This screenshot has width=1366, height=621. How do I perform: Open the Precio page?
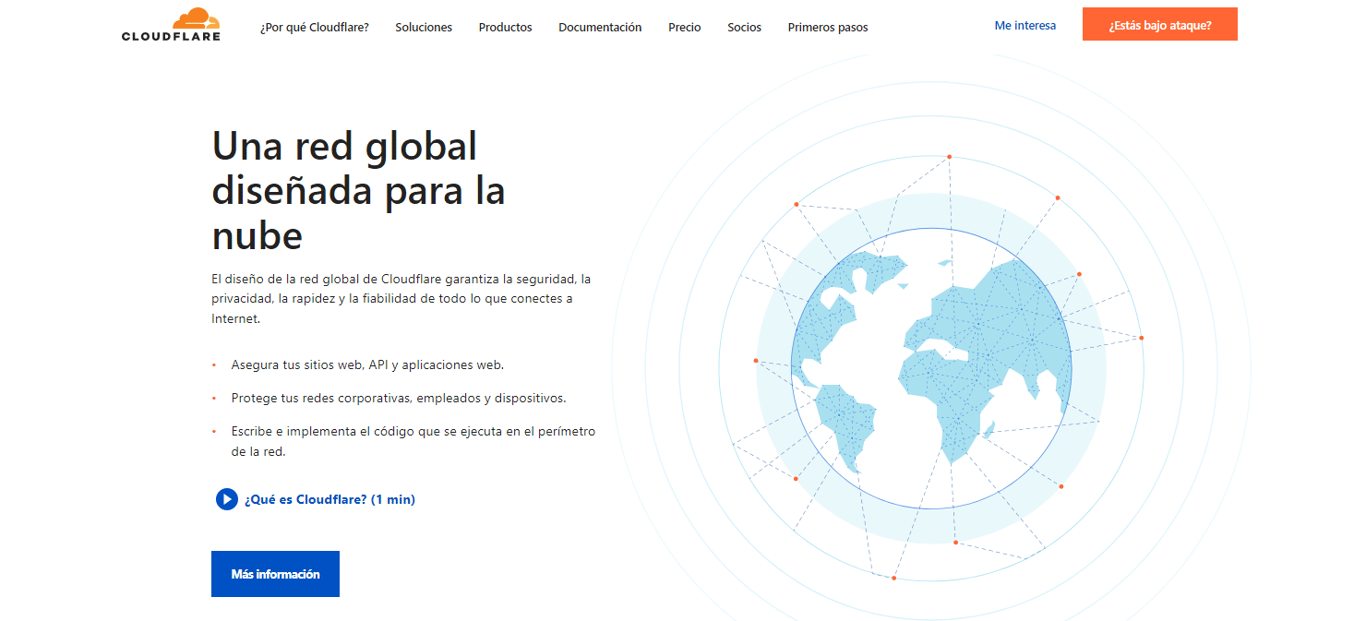[x=684, y=27]
